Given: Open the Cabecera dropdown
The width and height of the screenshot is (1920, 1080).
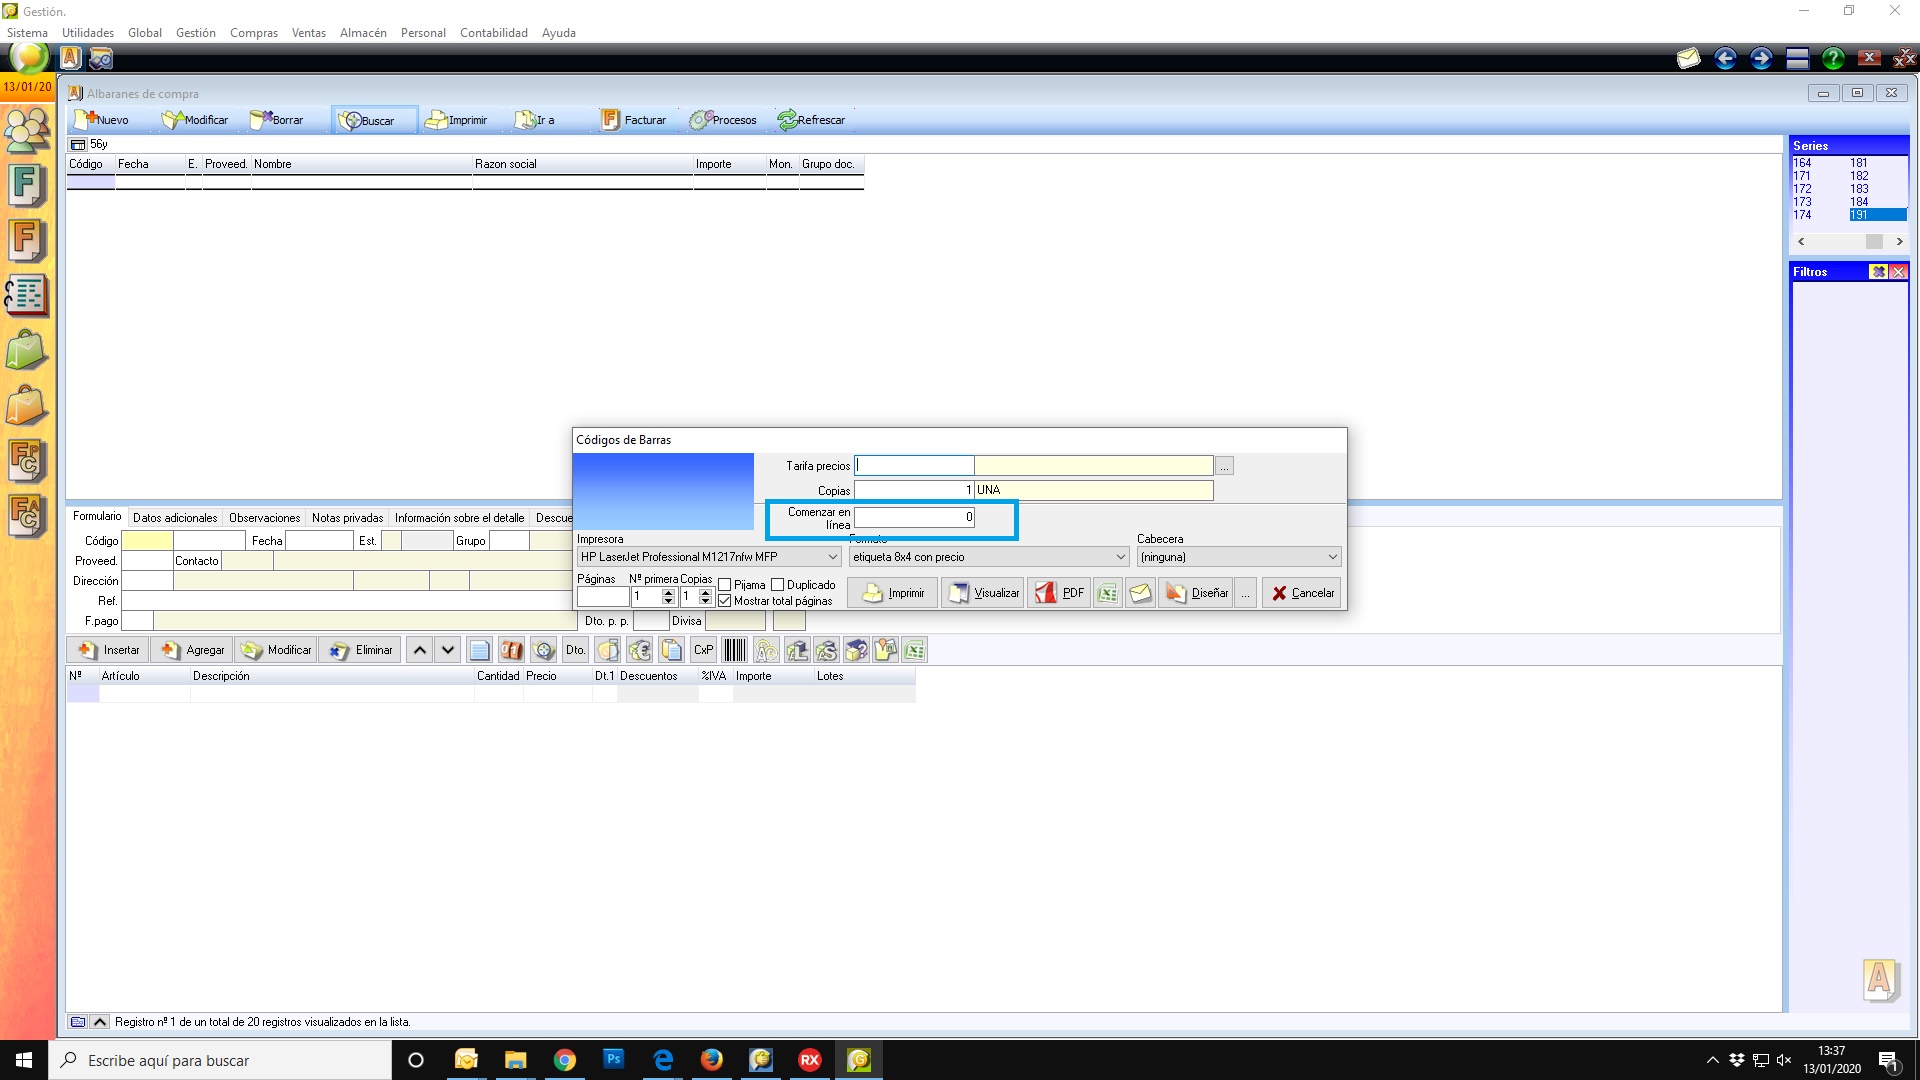Looking at the screenshot, I should pyautogui.click(x=1332, y=557).
